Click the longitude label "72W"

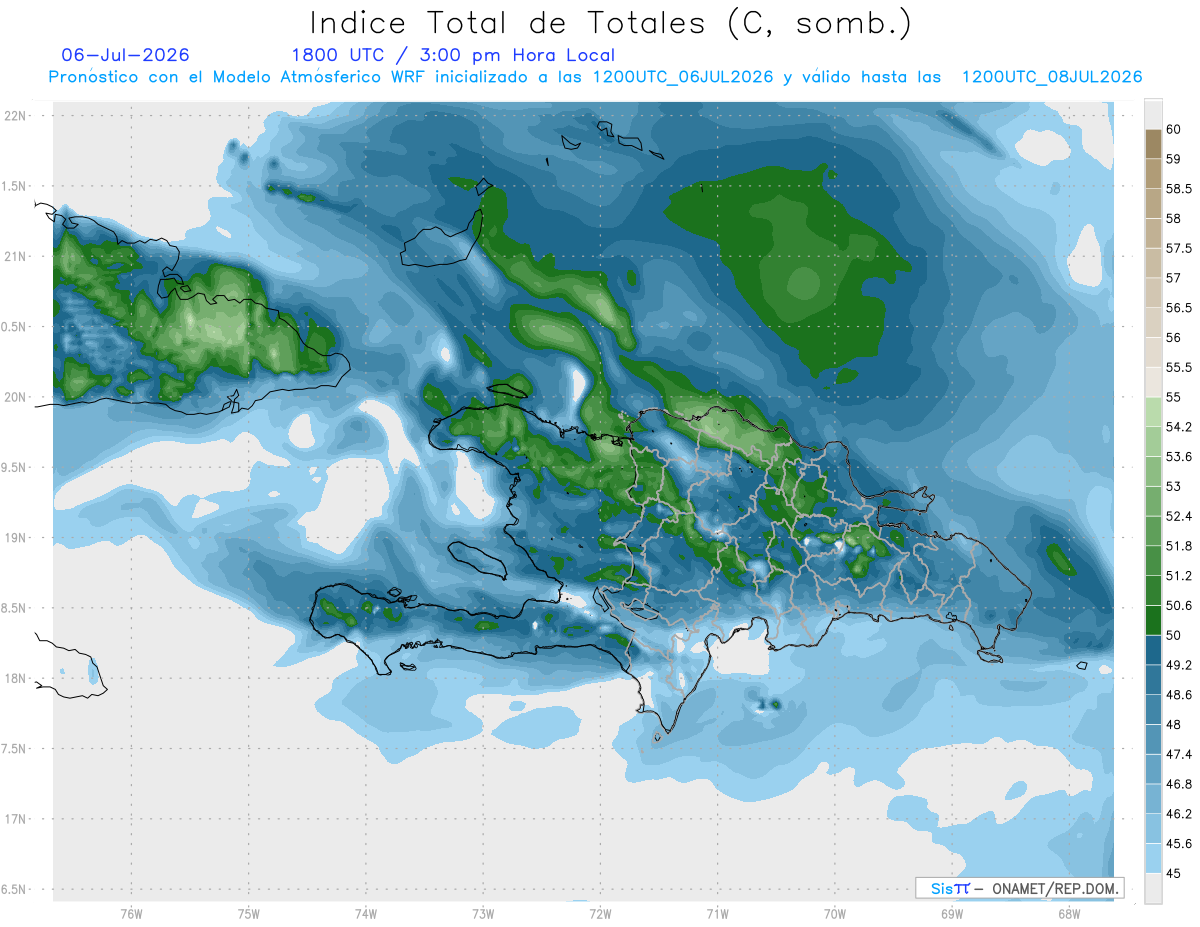click(x=600, y=914)
